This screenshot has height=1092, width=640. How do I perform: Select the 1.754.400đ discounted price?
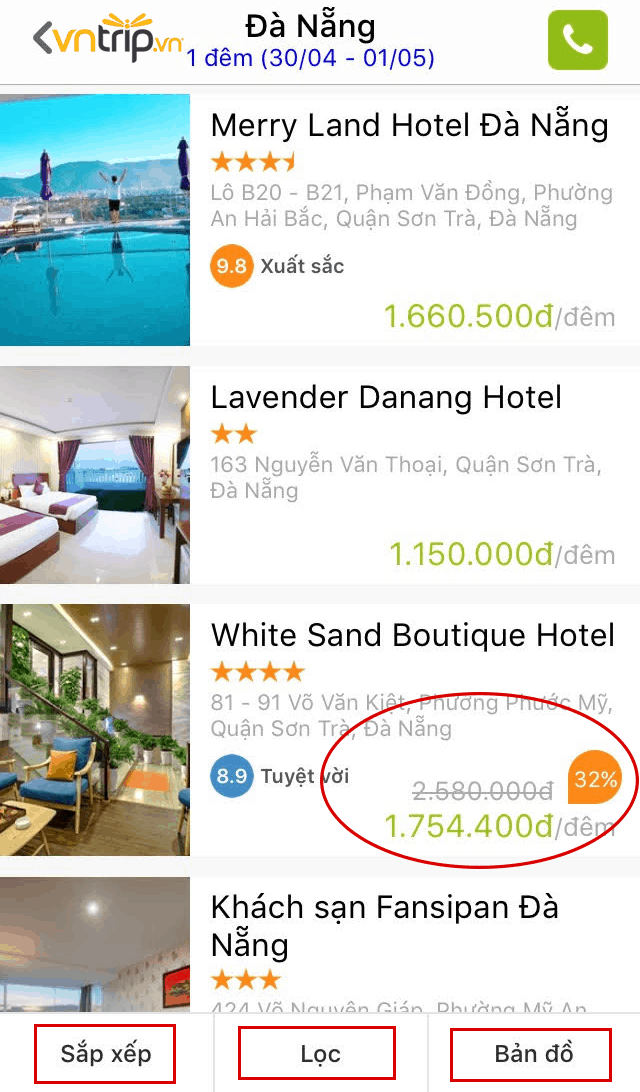pos(469,826)
